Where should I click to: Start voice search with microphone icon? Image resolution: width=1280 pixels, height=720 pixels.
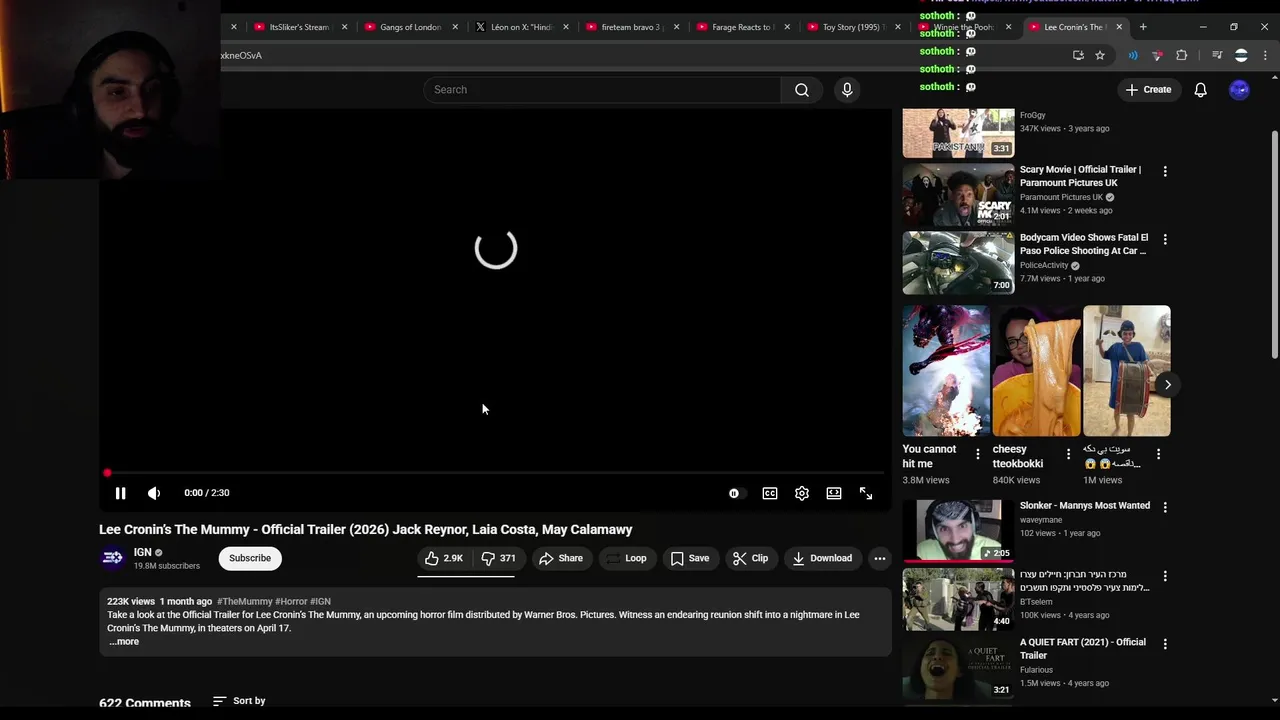[847, 90]
